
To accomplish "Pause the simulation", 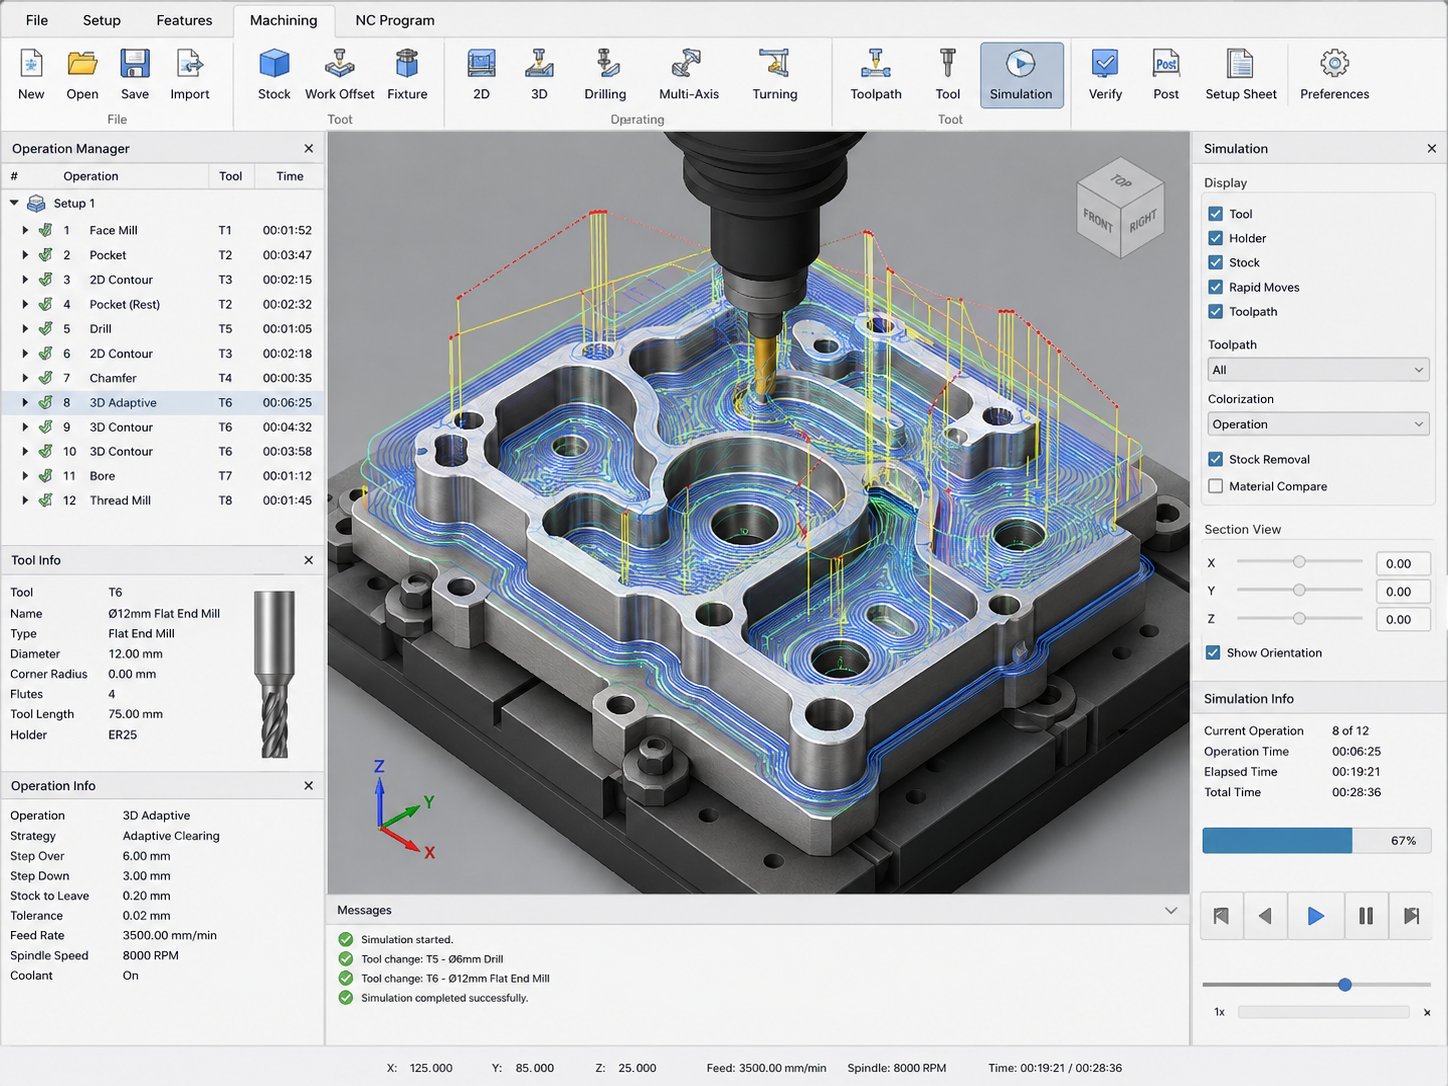I will (x=1366, y=916).
